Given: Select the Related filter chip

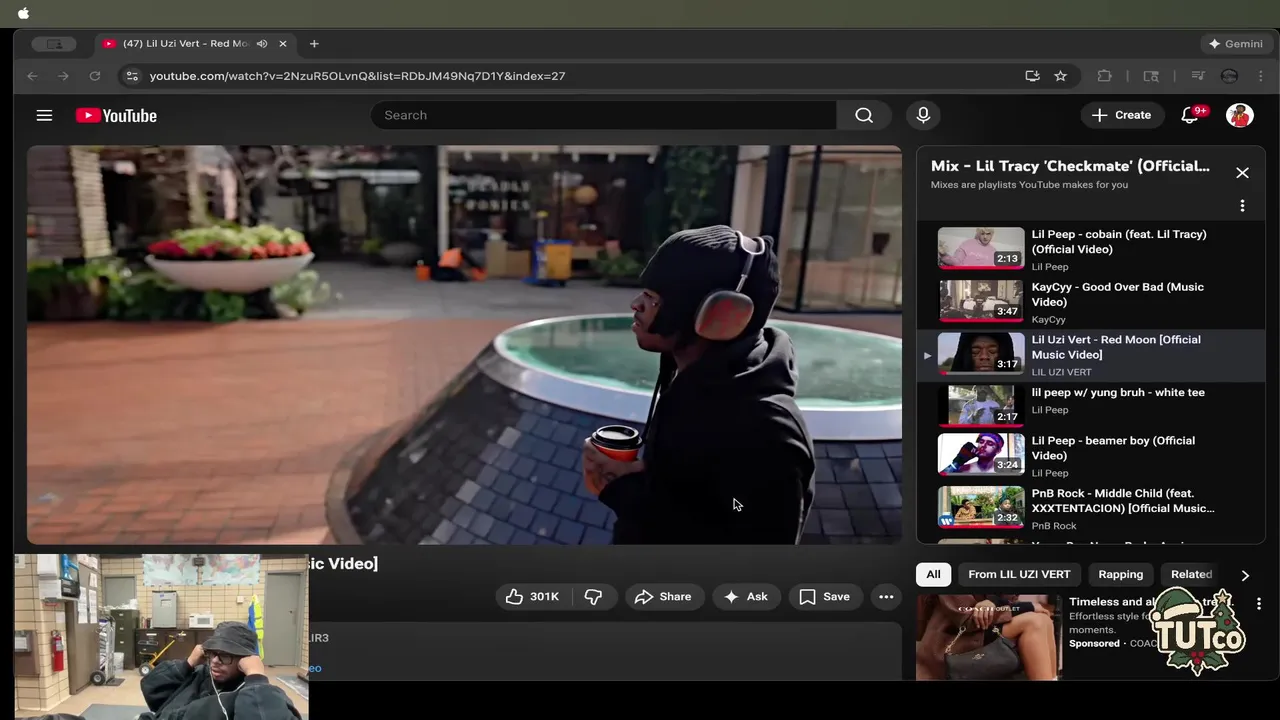Looking at the screenshot, I should pos(1191,574).
